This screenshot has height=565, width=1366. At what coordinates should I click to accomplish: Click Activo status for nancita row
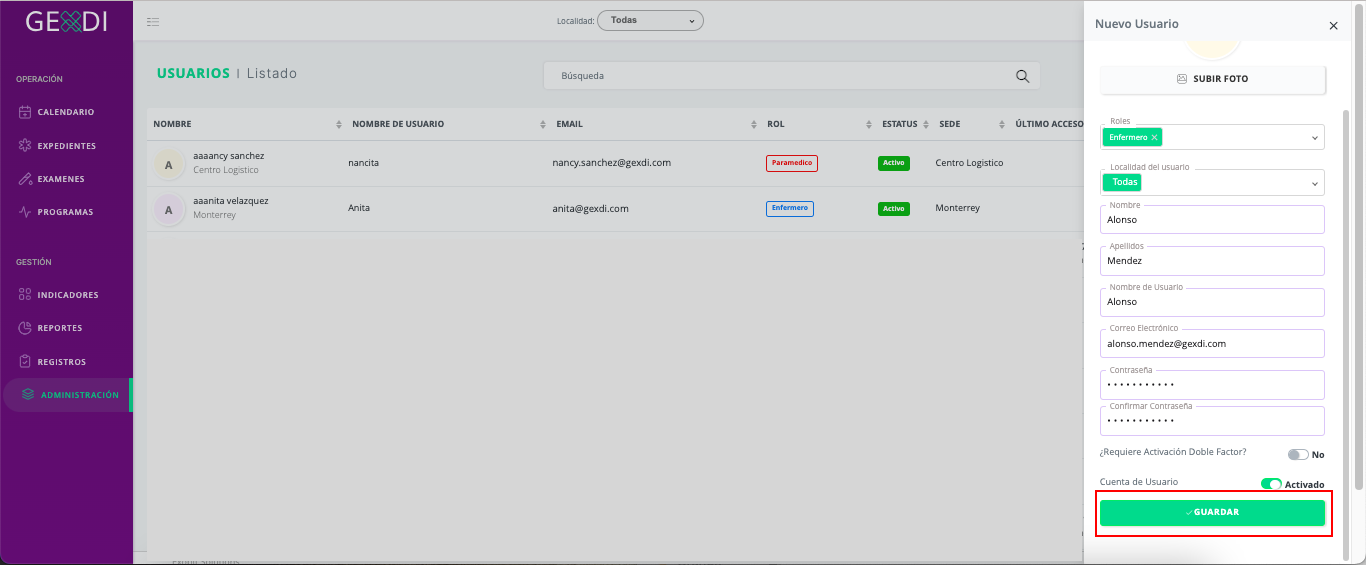point(894,163)
